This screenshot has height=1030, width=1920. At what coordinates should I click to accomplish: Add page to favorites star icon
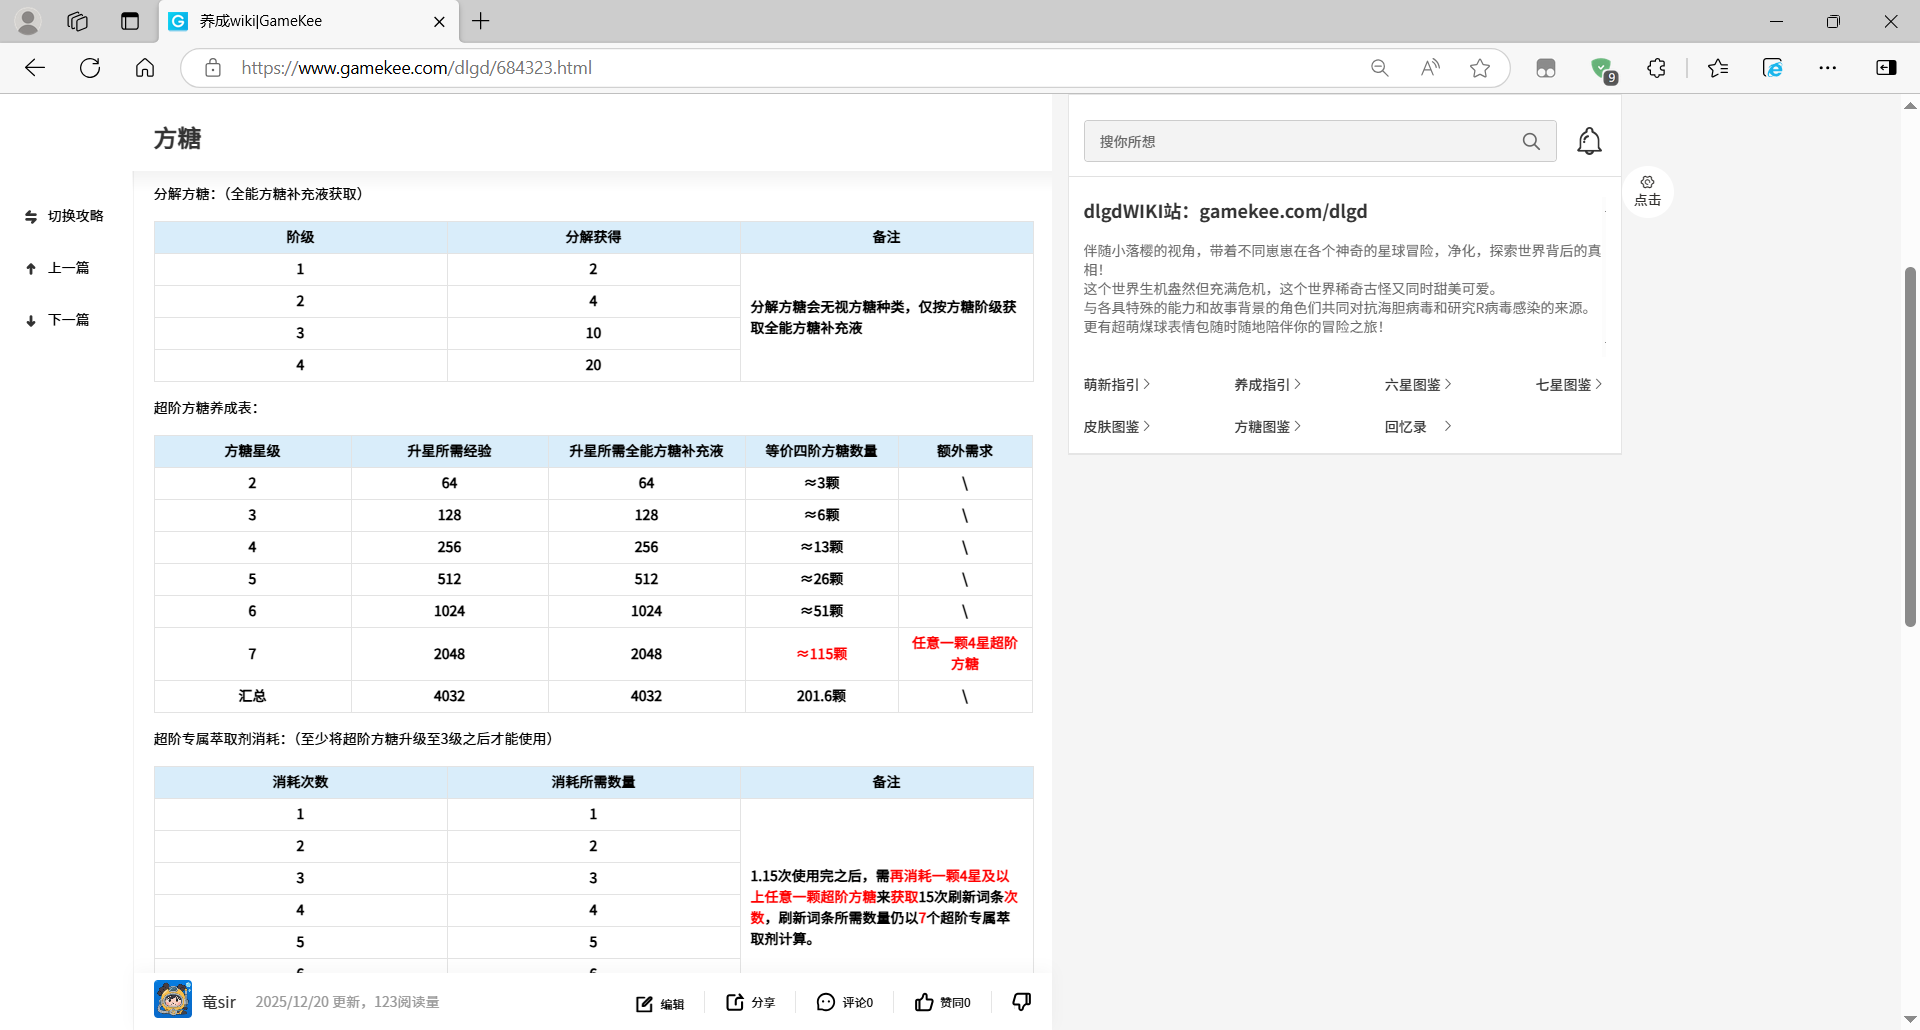[x=1480, y=68]
